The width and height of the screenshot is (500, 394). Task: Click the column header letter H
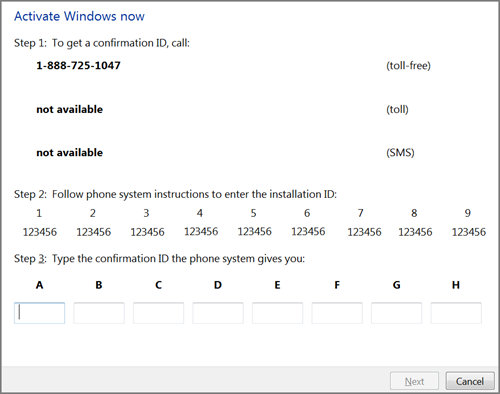(x=456, y=285)
